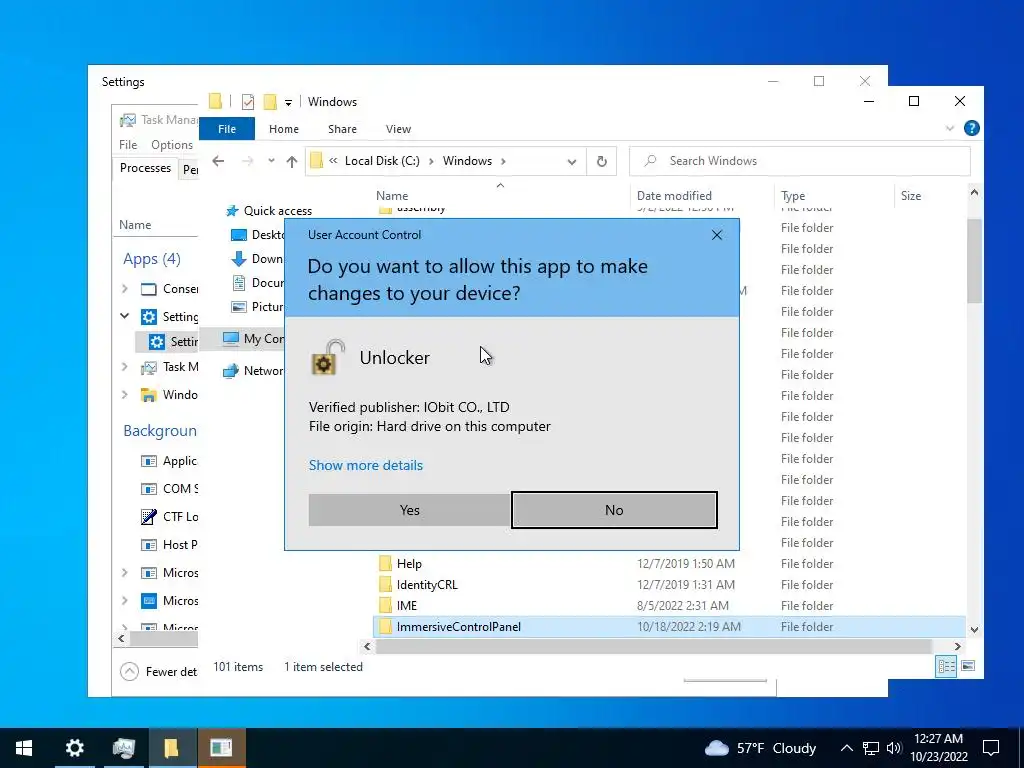Expand the Task Manager process row
1024x768 pixels.
click(x=125, y=367)
